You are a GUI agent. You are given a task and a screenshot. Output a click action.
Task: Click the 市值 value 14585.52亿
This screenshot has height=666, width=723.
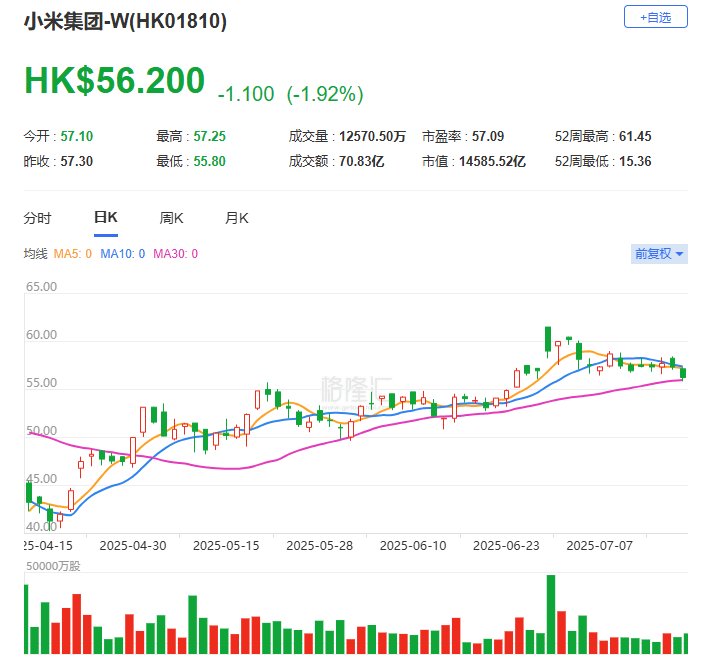coord(492,161)
